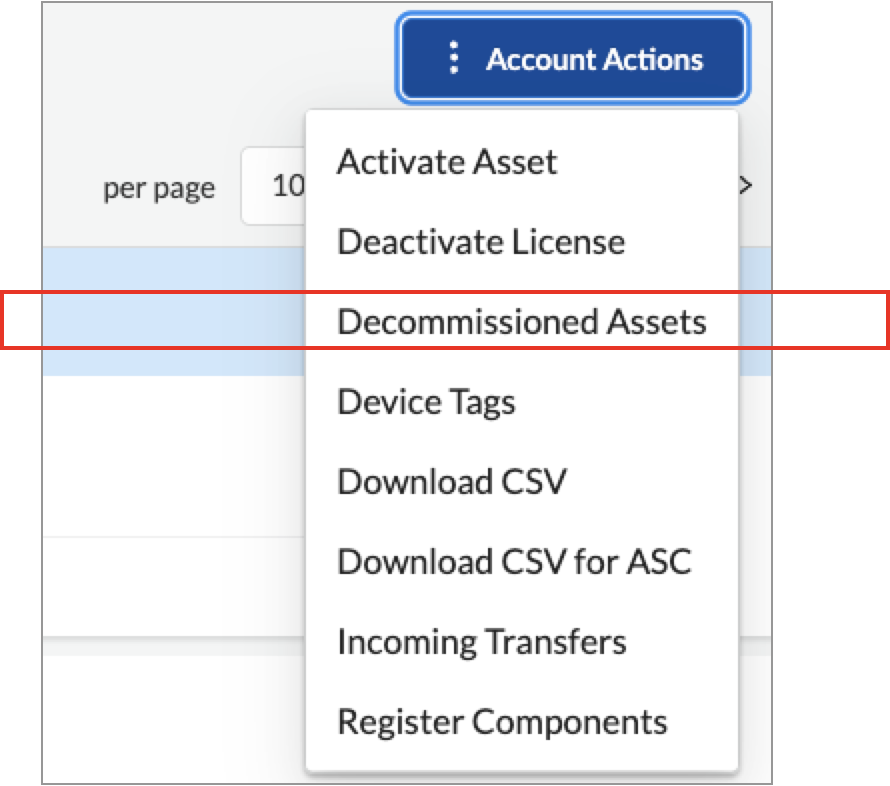Open the per page dropdown showing 10
The image size is (890, 786).
pos(274,187)
